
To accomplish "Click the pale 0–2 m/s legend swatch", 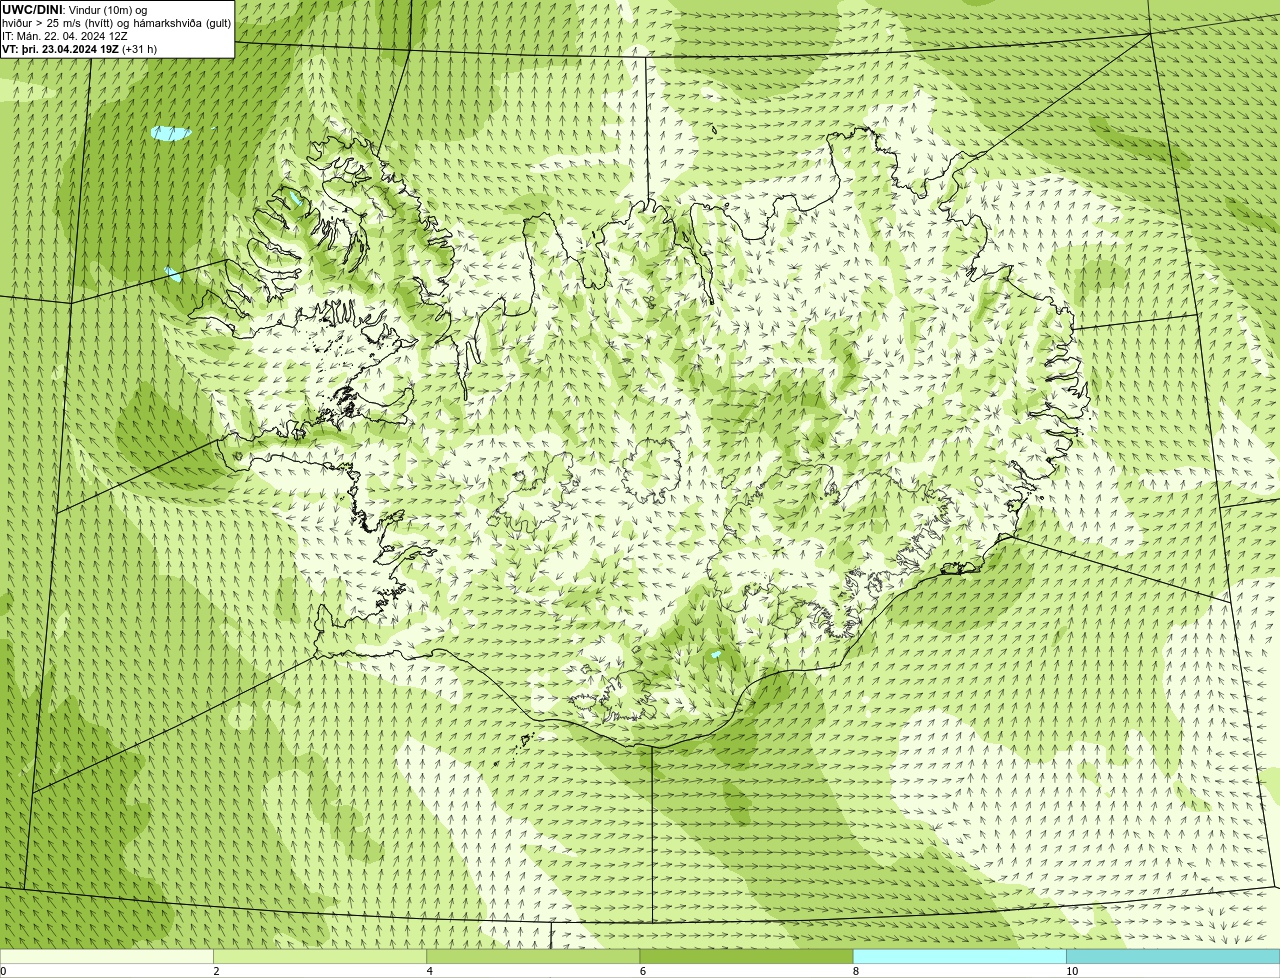I will [x=107, y=956].
